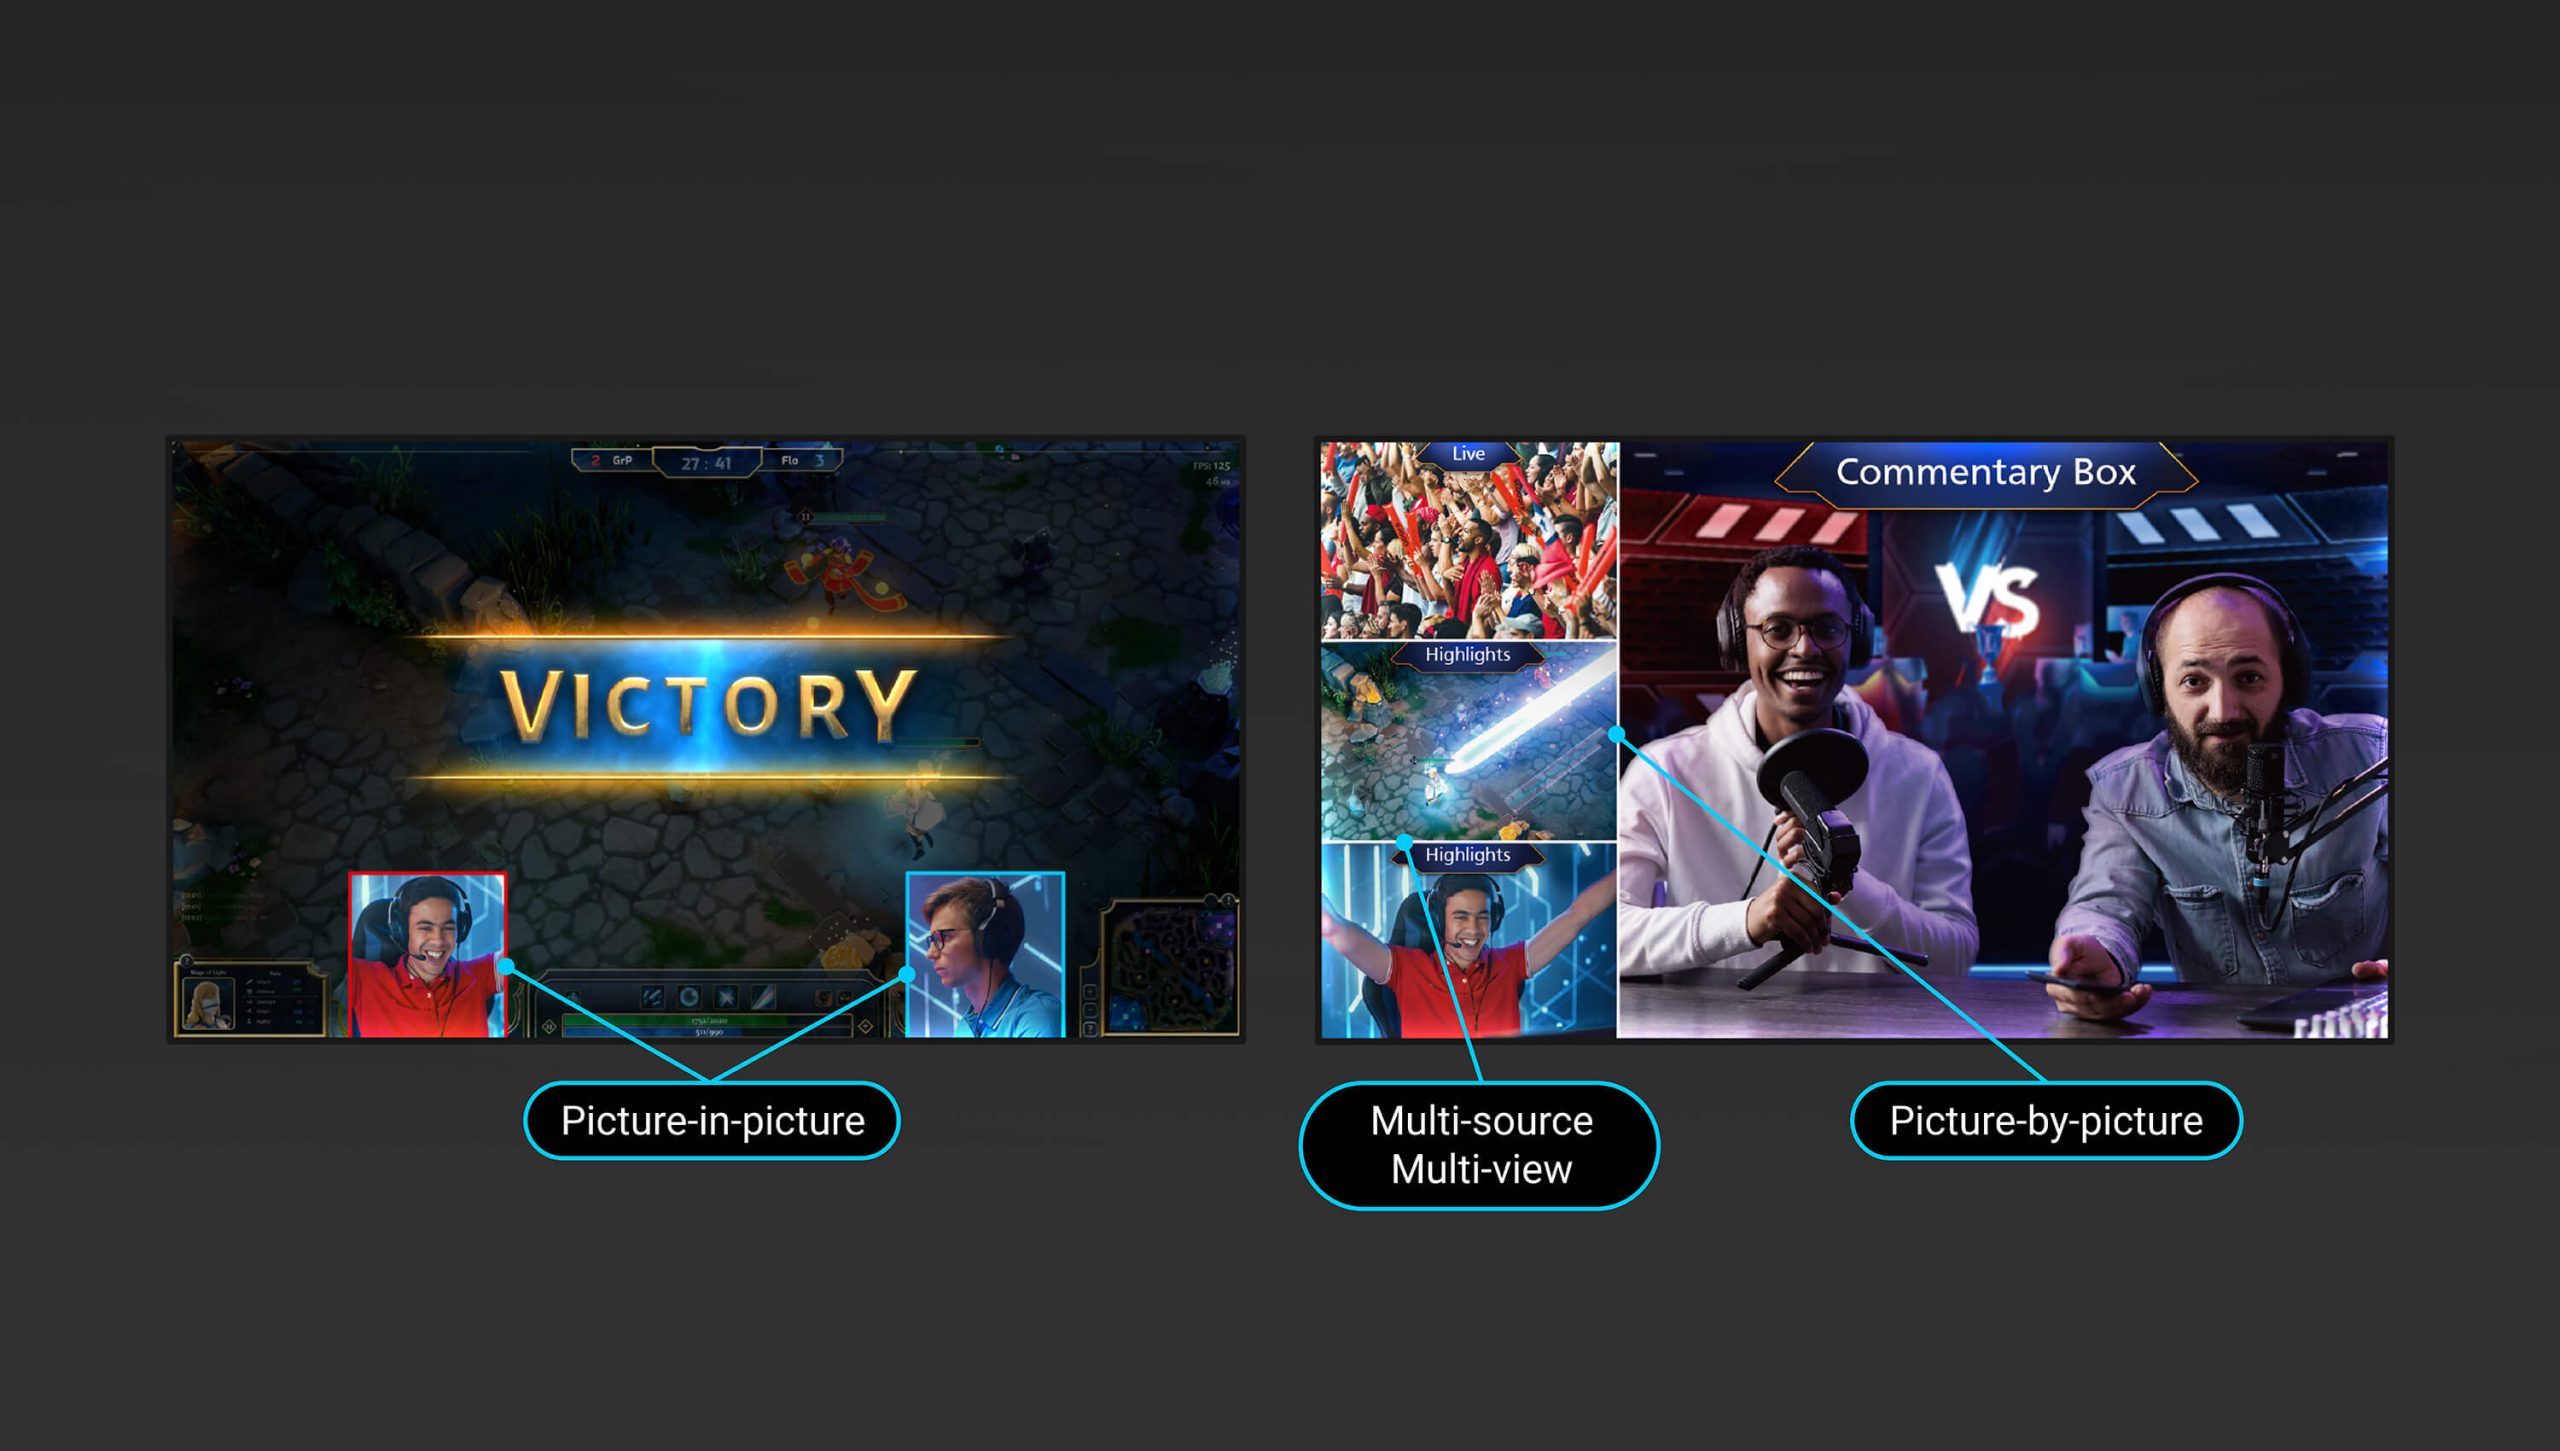The height and width of the screenshot is (1451, 2560).
Task: Click the Picture-in-picture label
Action: tap(712, 1120)
